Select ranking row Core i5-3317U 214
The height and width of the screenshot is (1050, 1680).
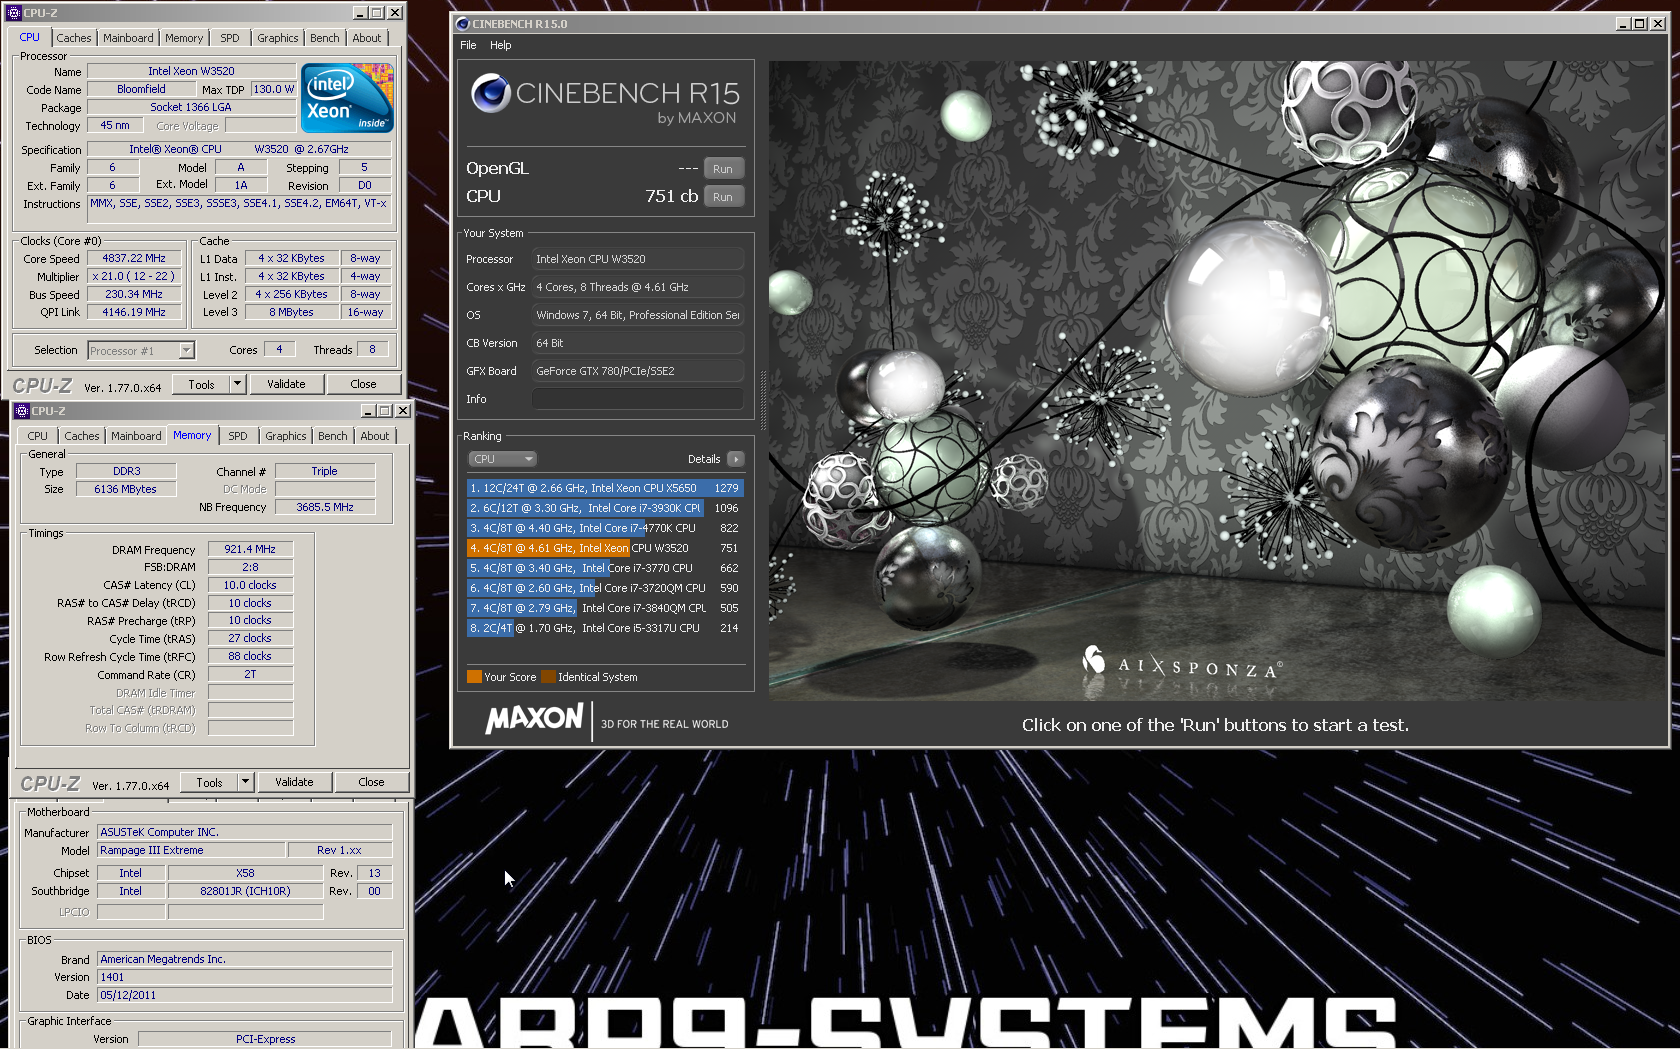coord(605,628)
